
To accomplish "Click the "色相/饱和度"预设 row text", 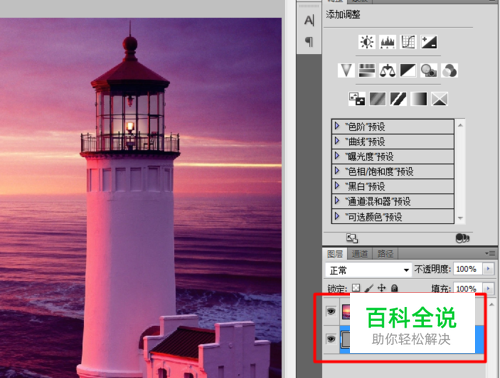I will click(x=379, y=171).
